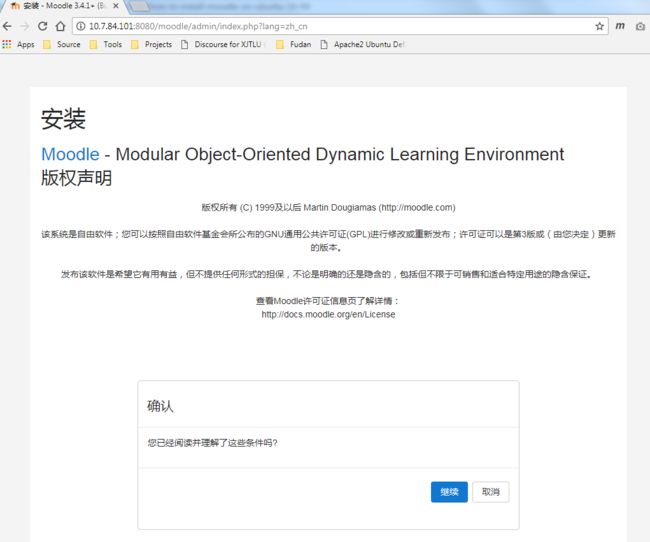Click the 版权所有 (C) 1999 Martin Dougiamas line
The width and height of the screenshot is (650, 542).
pyautogui.click(x=328, y=207)
